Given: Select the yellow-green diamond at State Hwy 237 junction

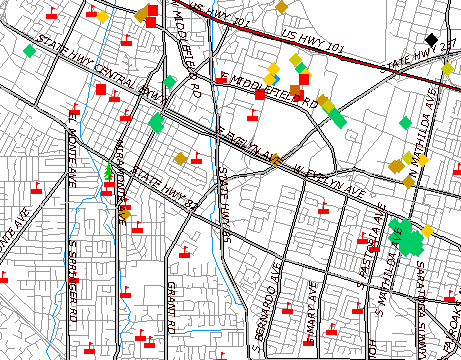Looking at the screenshot, I should click(448, 69).
